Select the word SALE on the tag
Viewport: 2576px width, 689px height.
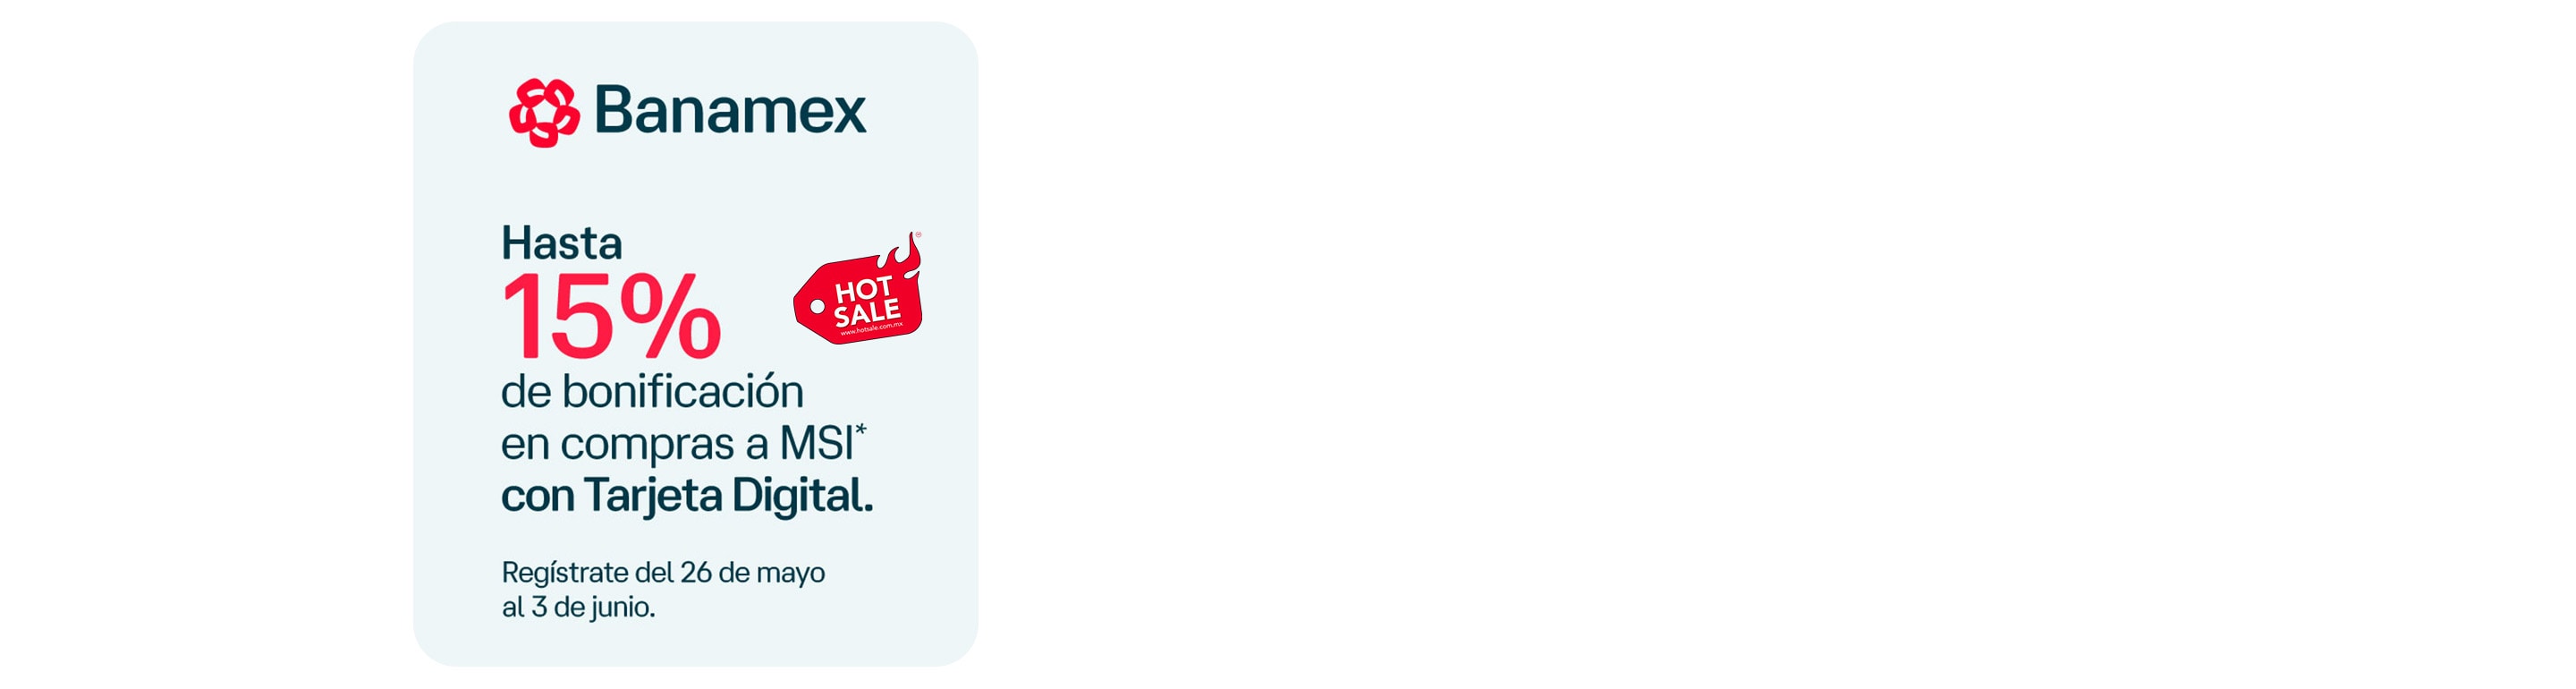point(868,313)
